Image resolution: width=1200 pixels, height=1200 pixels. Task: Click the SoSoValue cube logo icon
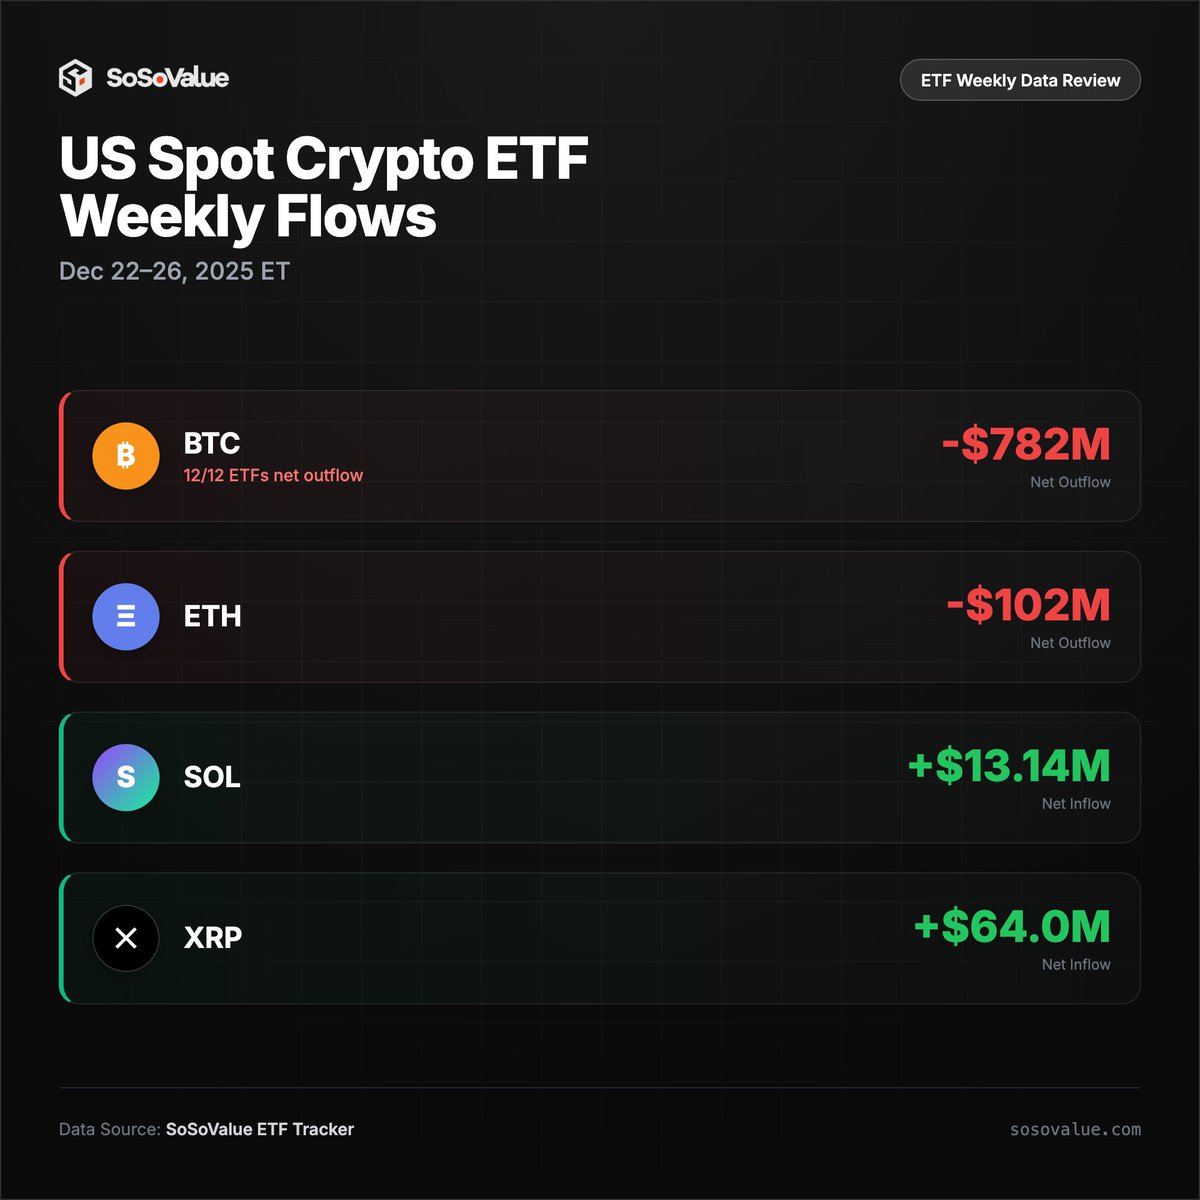point(76,78)
